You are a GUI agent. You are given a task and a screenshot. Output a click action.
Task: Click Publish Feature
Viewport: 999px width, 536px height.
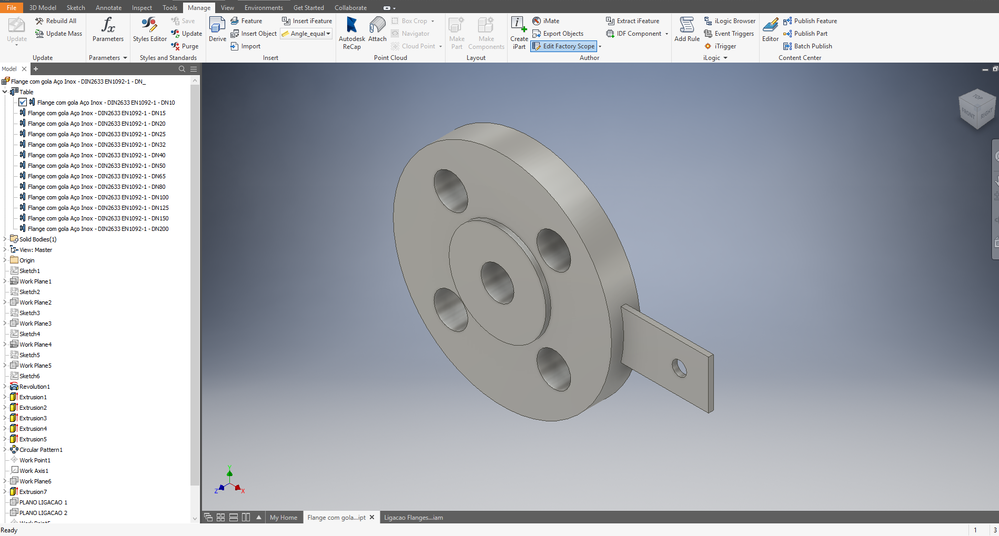click(x=810, y=21)
